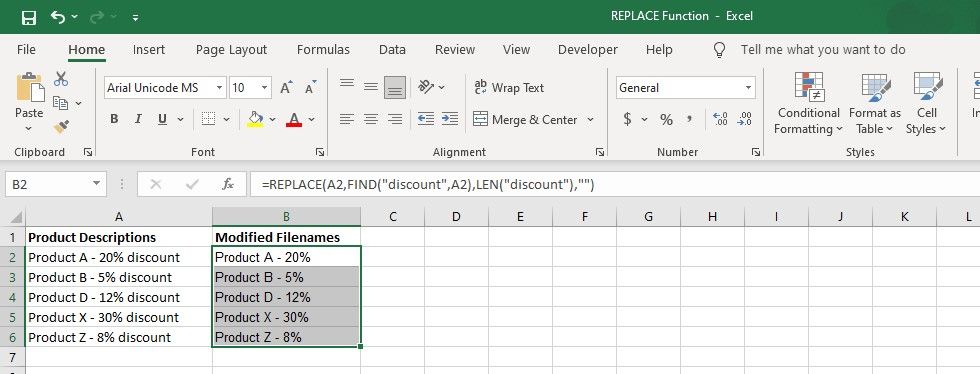This screenshot has width=980, height=374.
Task: Go to the Review tab
Action: pos(455,49)
